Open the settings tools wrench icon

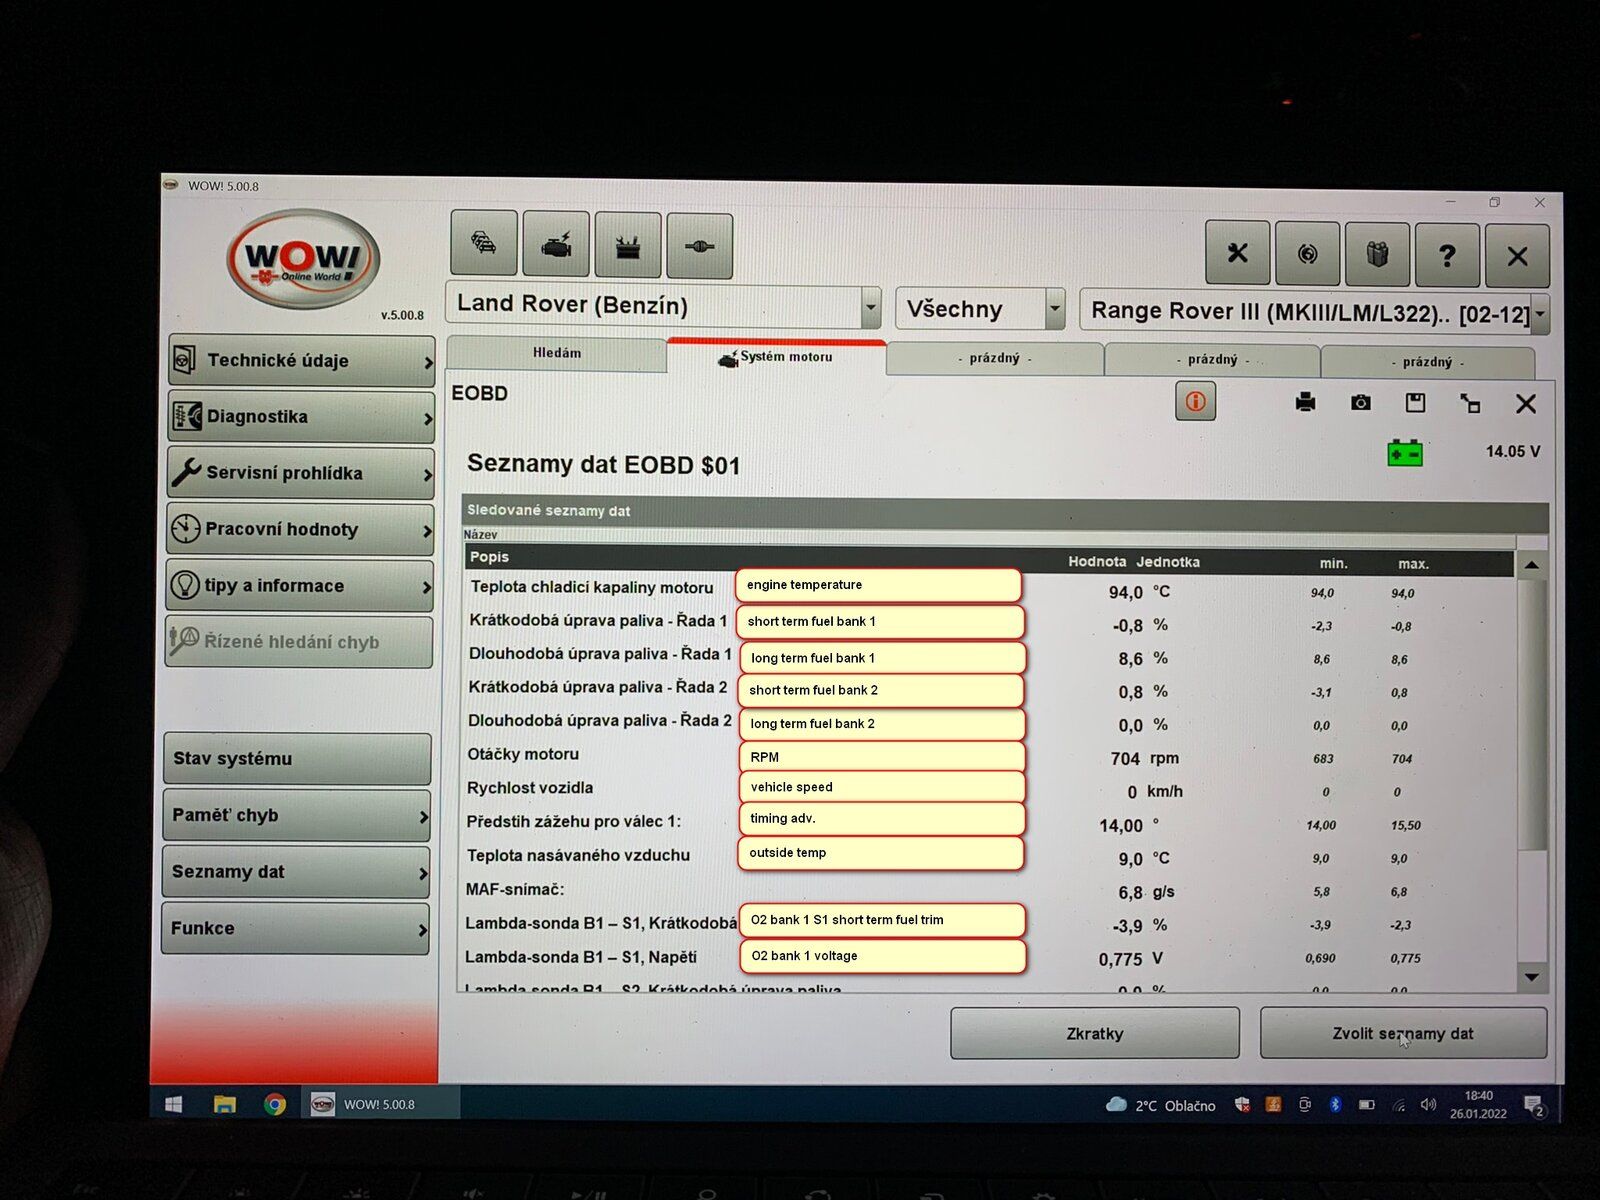(x=1237, y=253)
